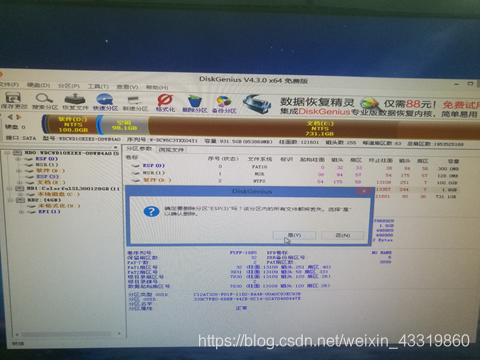Click the ESP(0) partition icon in the table

tap(135, 166)
